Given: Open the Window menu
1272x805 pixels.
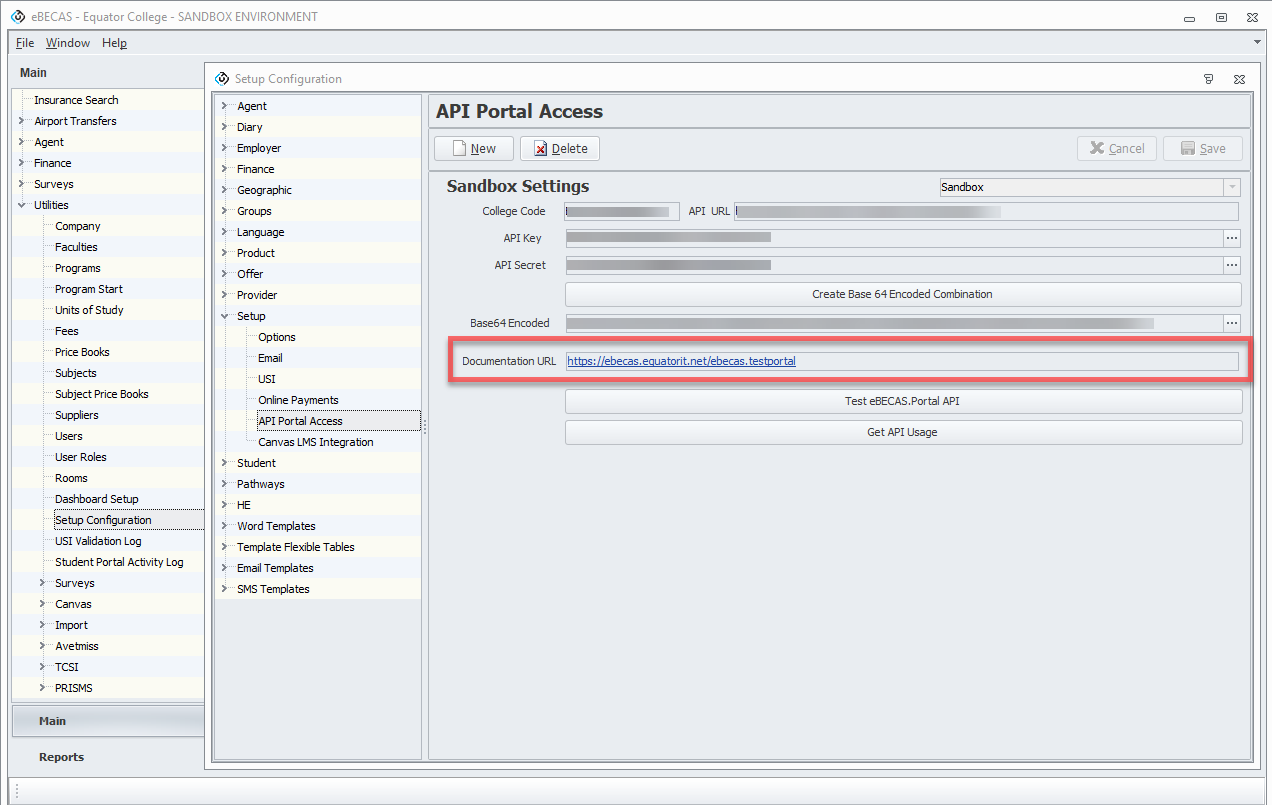Looking at the screenshot, I should click(68, 43).
